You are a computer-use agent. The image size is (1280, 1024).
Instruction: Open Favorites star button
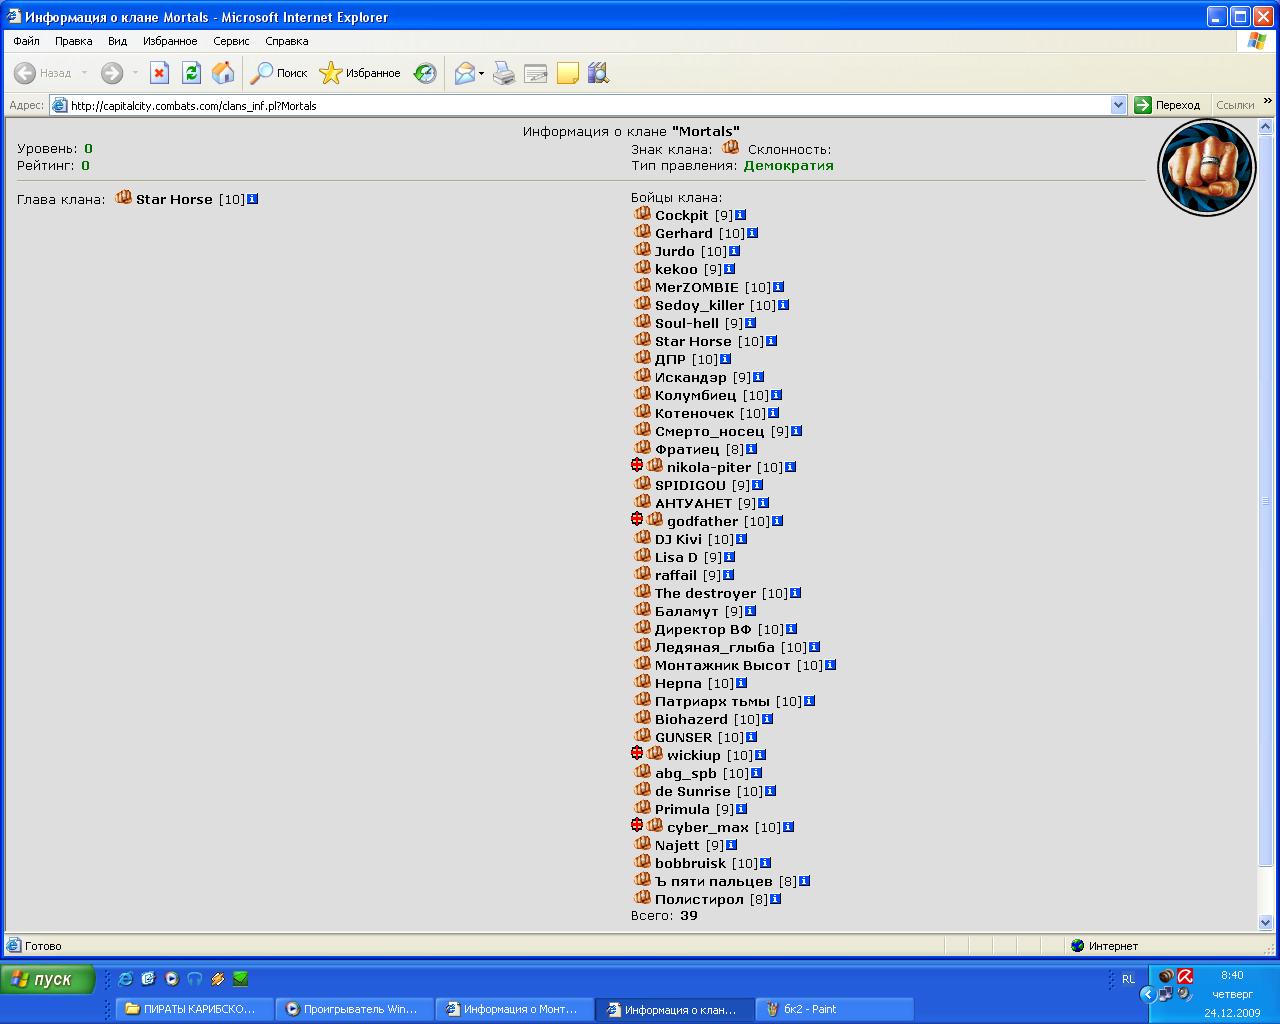360,73
